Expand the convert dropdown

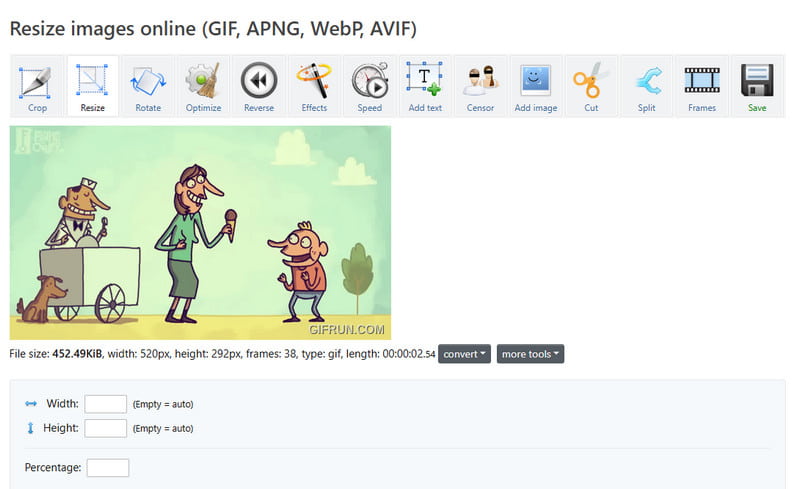click(x=464, y=354)
